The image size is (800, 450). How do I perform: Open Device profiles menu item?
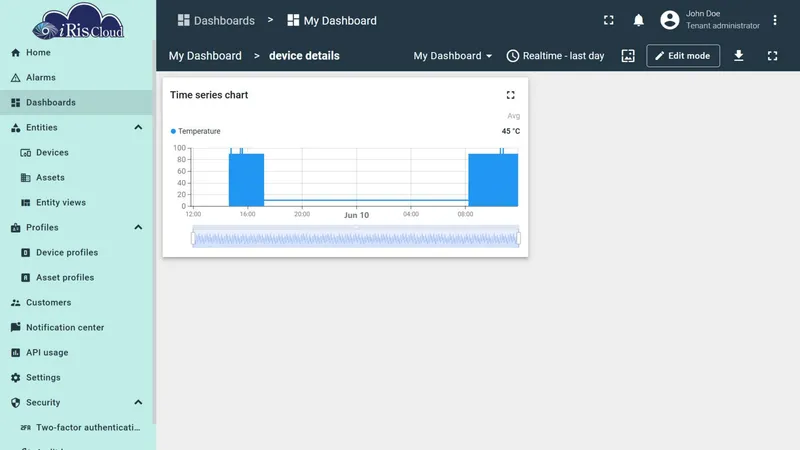pos(76,253)
